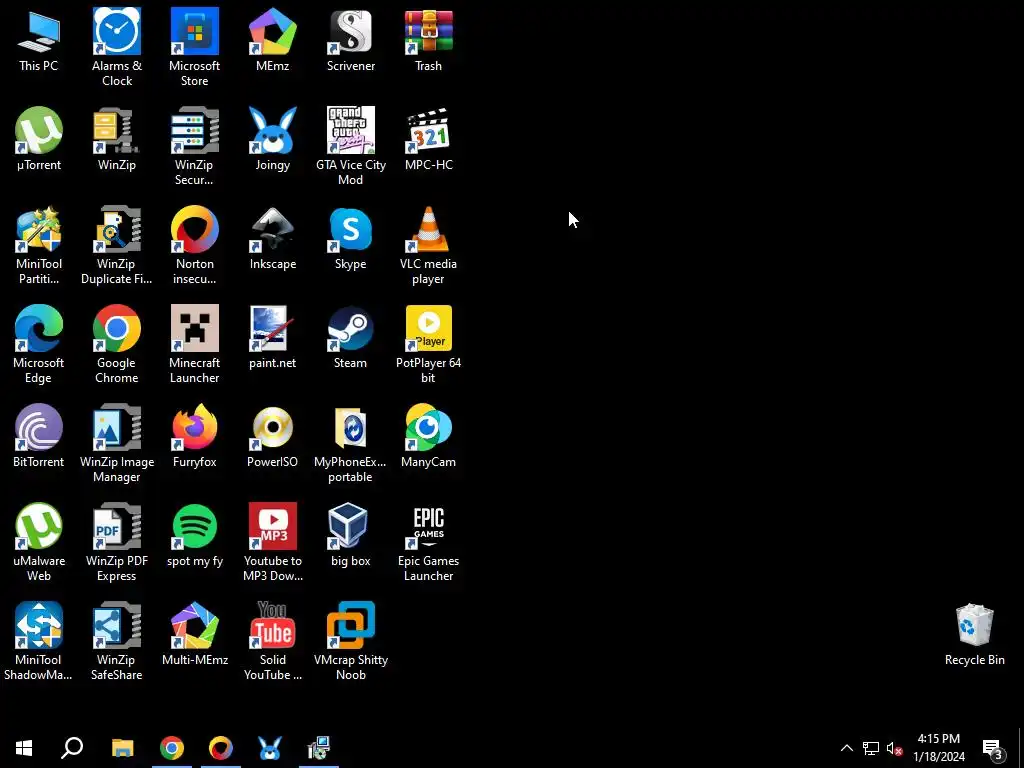Image resolution: width=1024 pixels, height=768 pixels.
Task: Select the MPC-HC shortcut
Action: pos(428,139)
